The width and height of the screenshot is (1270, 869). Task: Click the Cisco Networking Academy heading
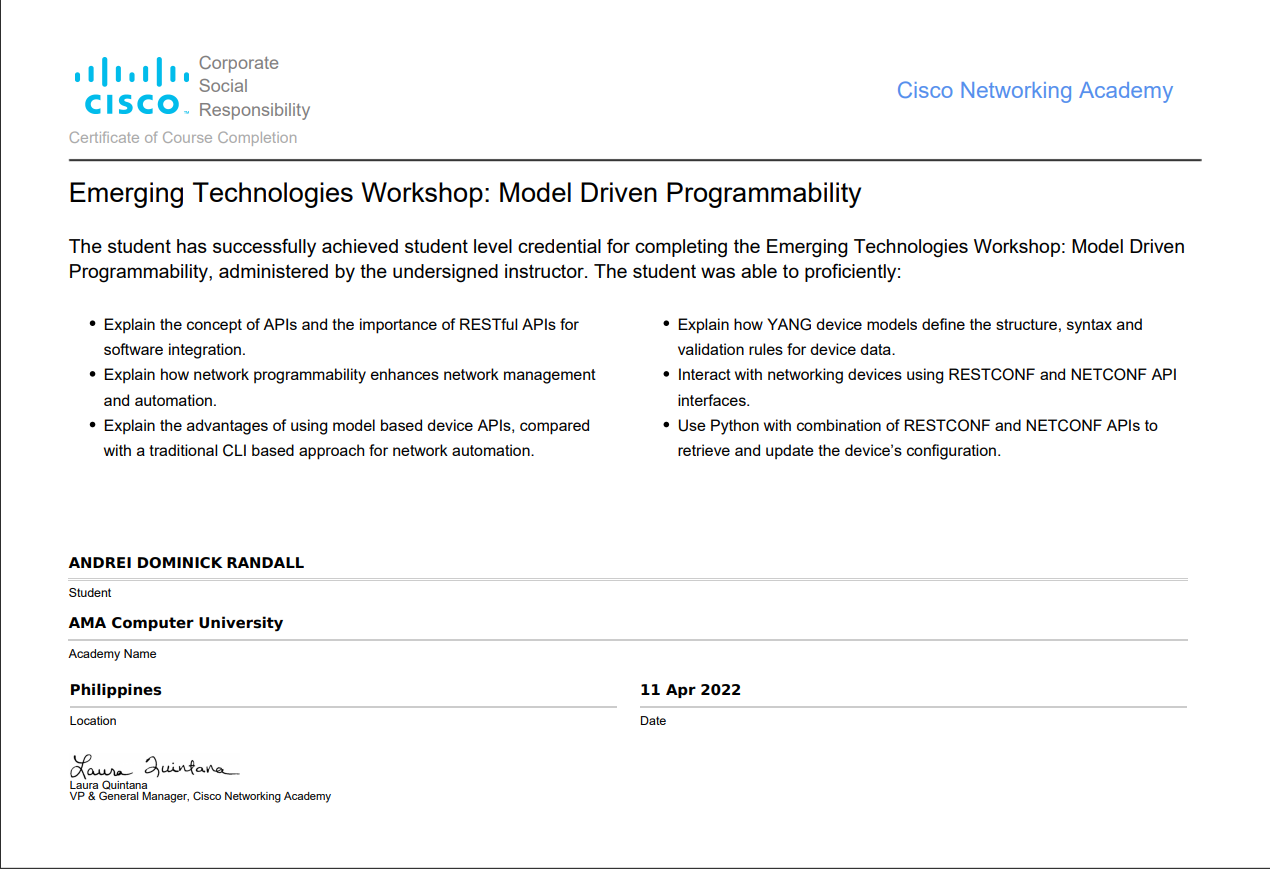click(x=1034, y=91)
